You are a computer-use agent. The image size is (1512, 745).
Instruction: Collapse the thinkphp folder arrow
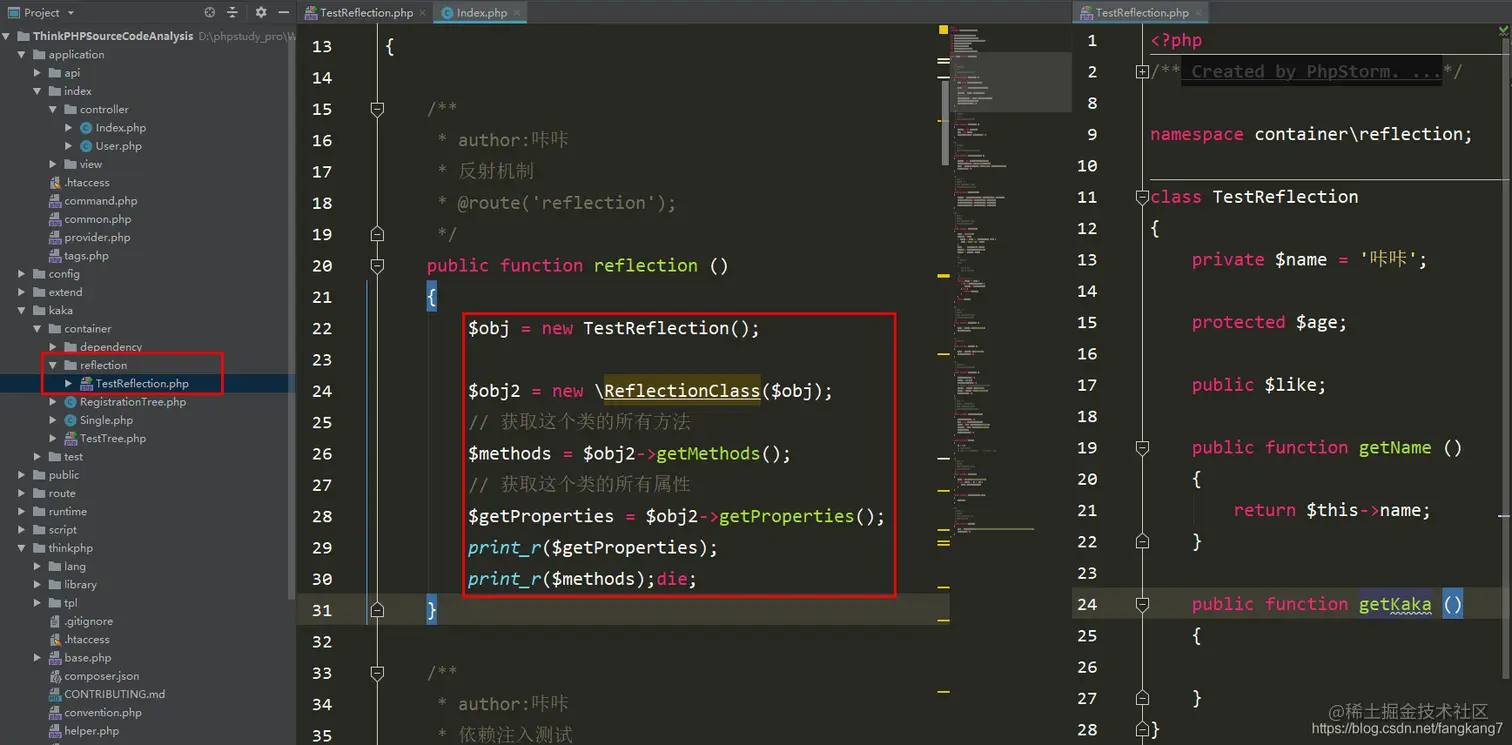[23, 548]
